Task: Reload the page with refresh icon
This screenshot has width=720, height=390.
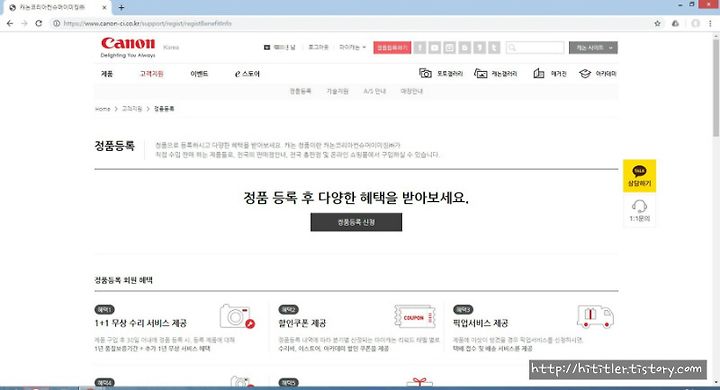Action: click(39, 23)
